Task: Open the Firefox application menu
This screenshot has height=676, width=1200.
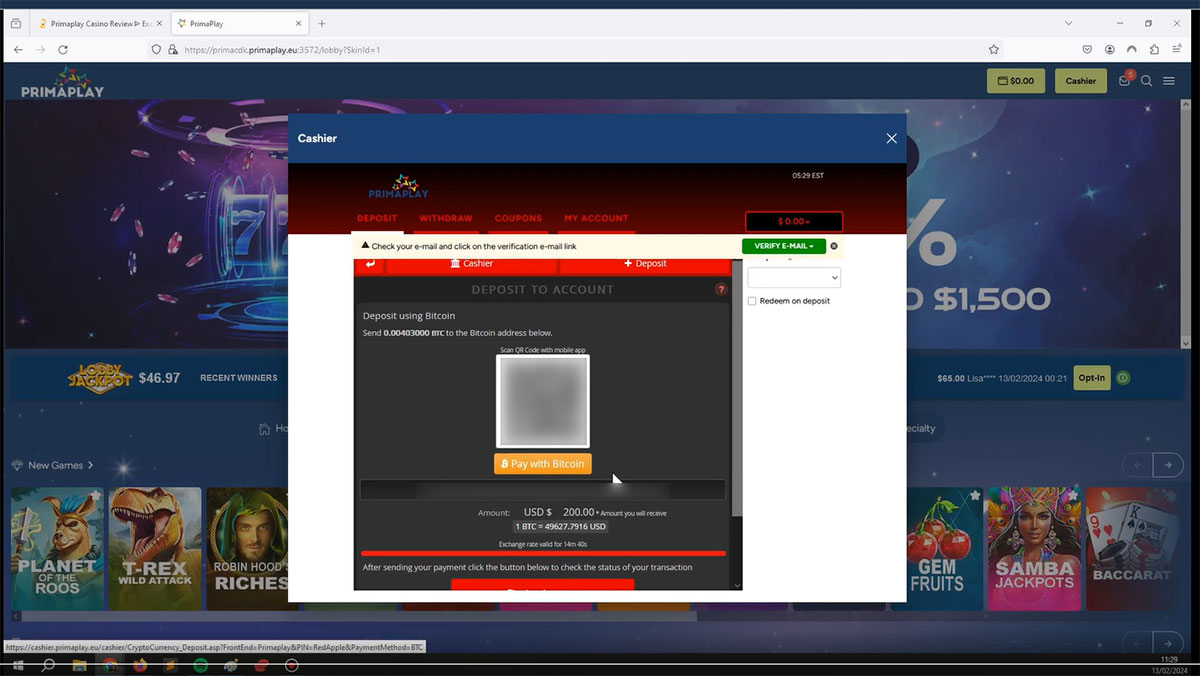Action: [1177, 49]
